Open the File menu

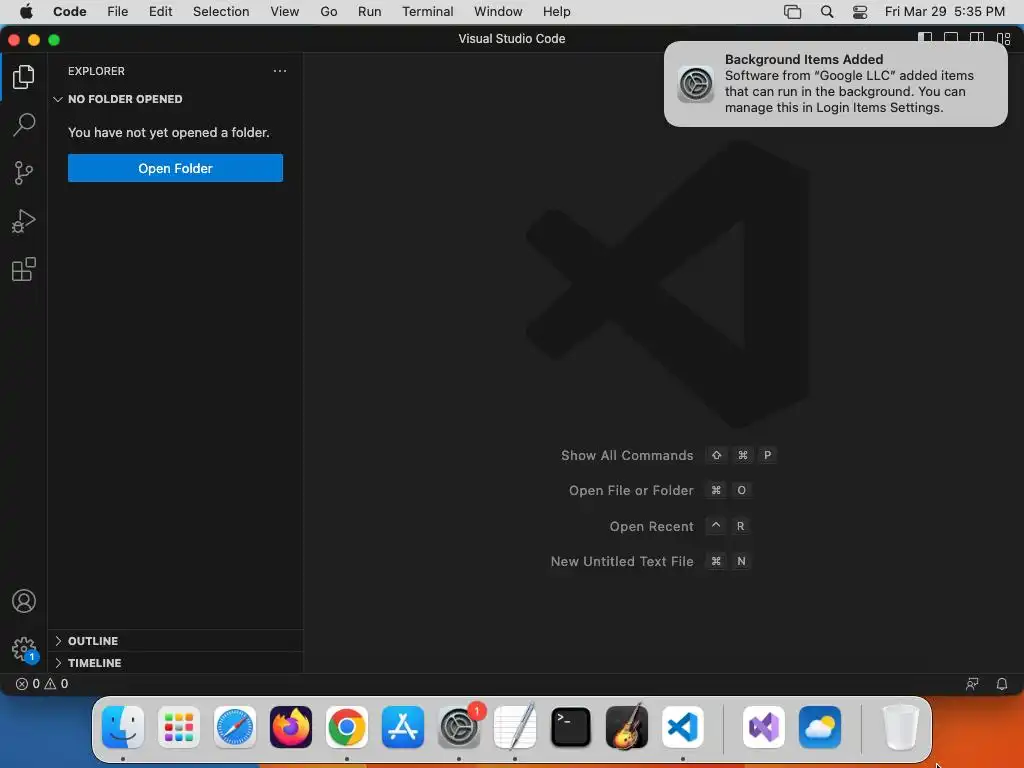coord(118,12)
